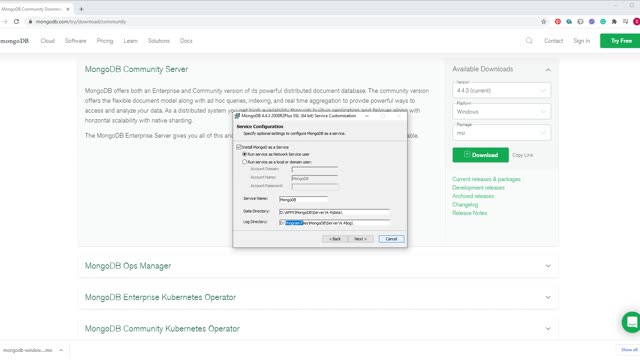Open the Package dropdown showing msi
The height and width of the screenshot is (360, 640).
[502, 133]
